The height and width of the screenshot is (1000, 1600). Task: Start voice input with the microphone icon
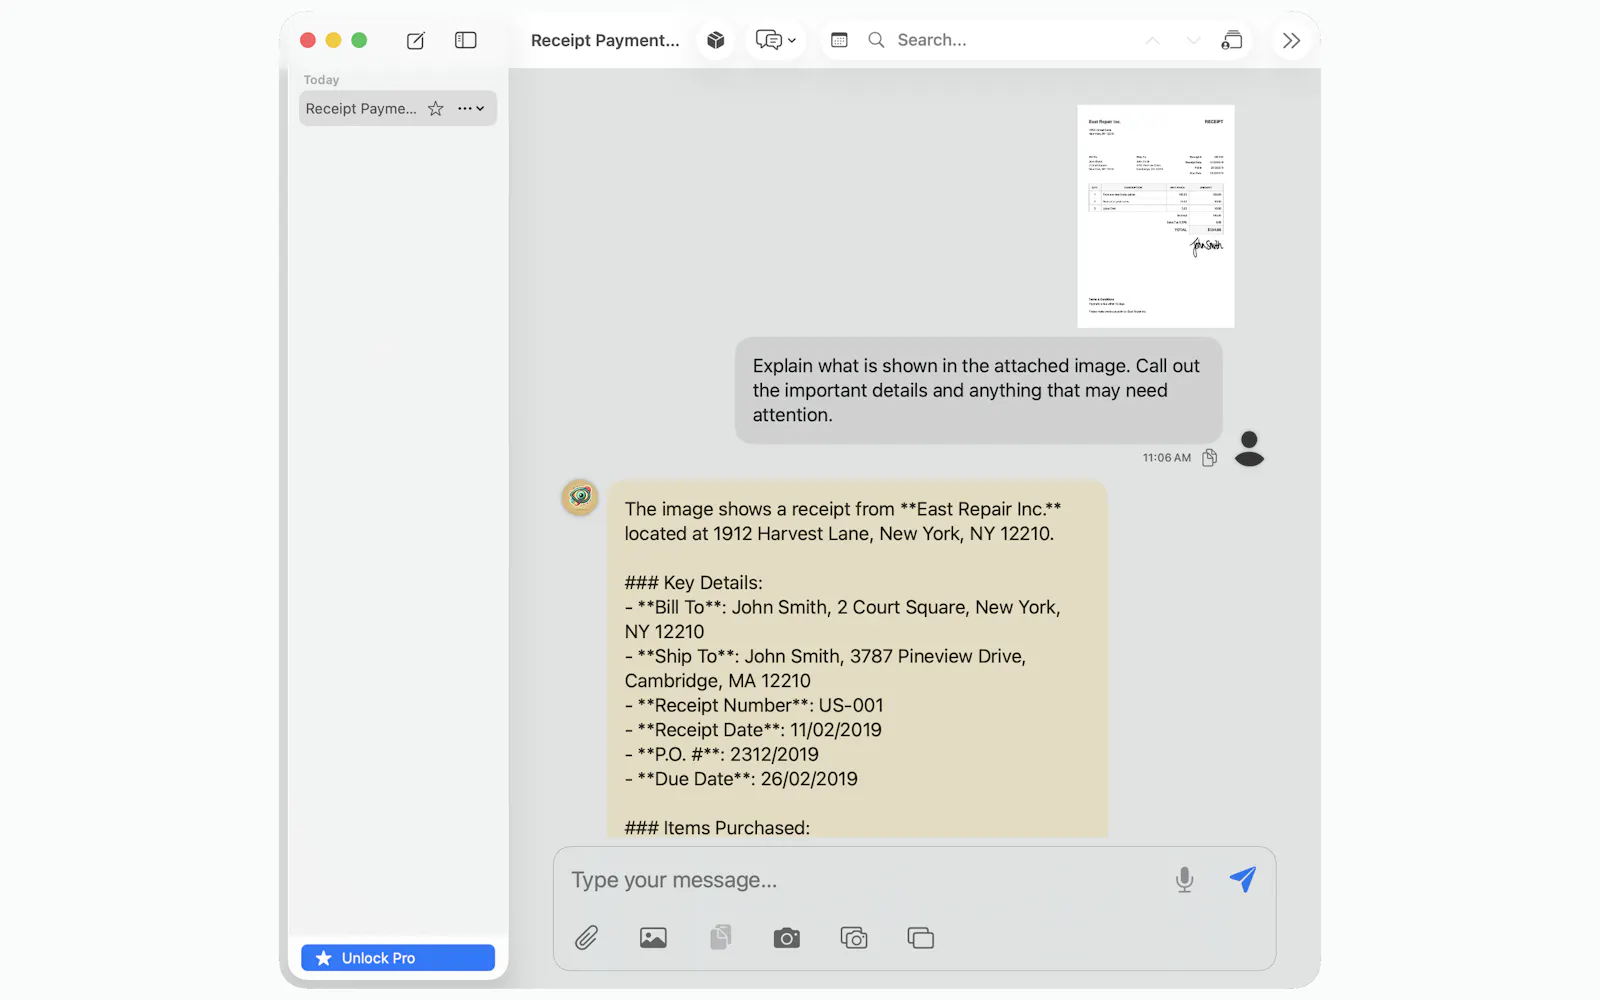click(1185, 880)
